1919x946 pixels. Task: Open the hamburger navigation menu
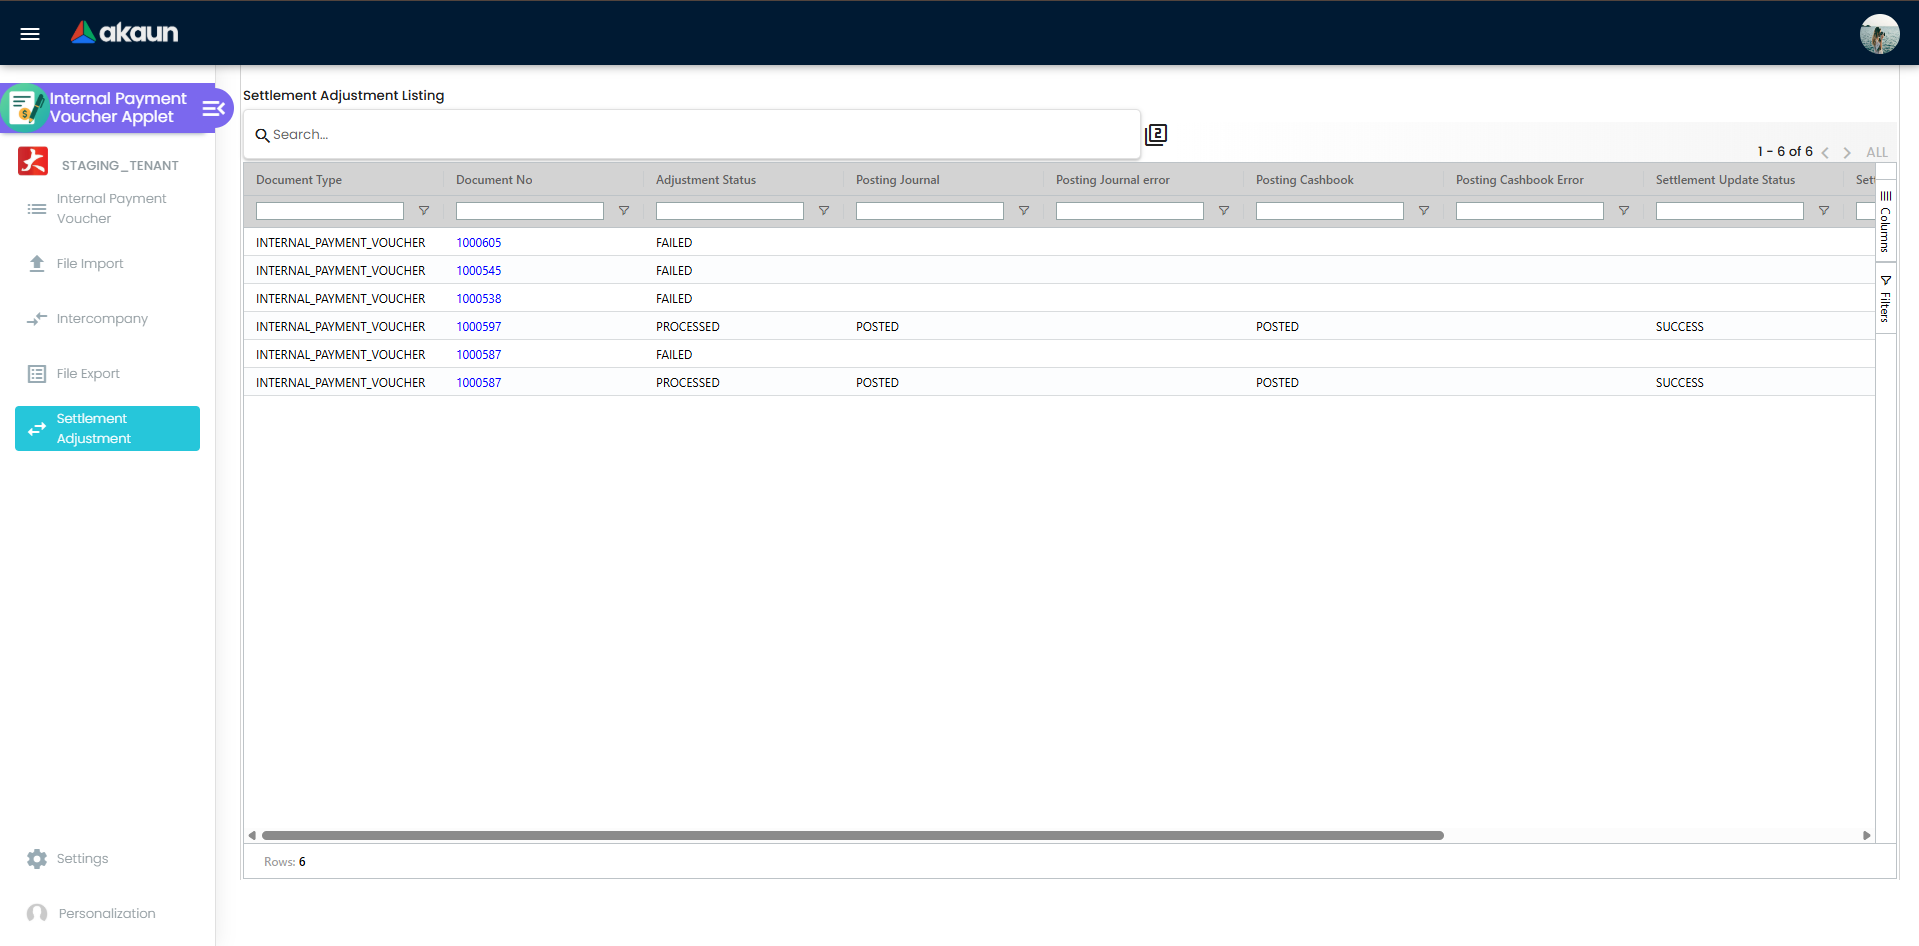click(x=29, y=33)
